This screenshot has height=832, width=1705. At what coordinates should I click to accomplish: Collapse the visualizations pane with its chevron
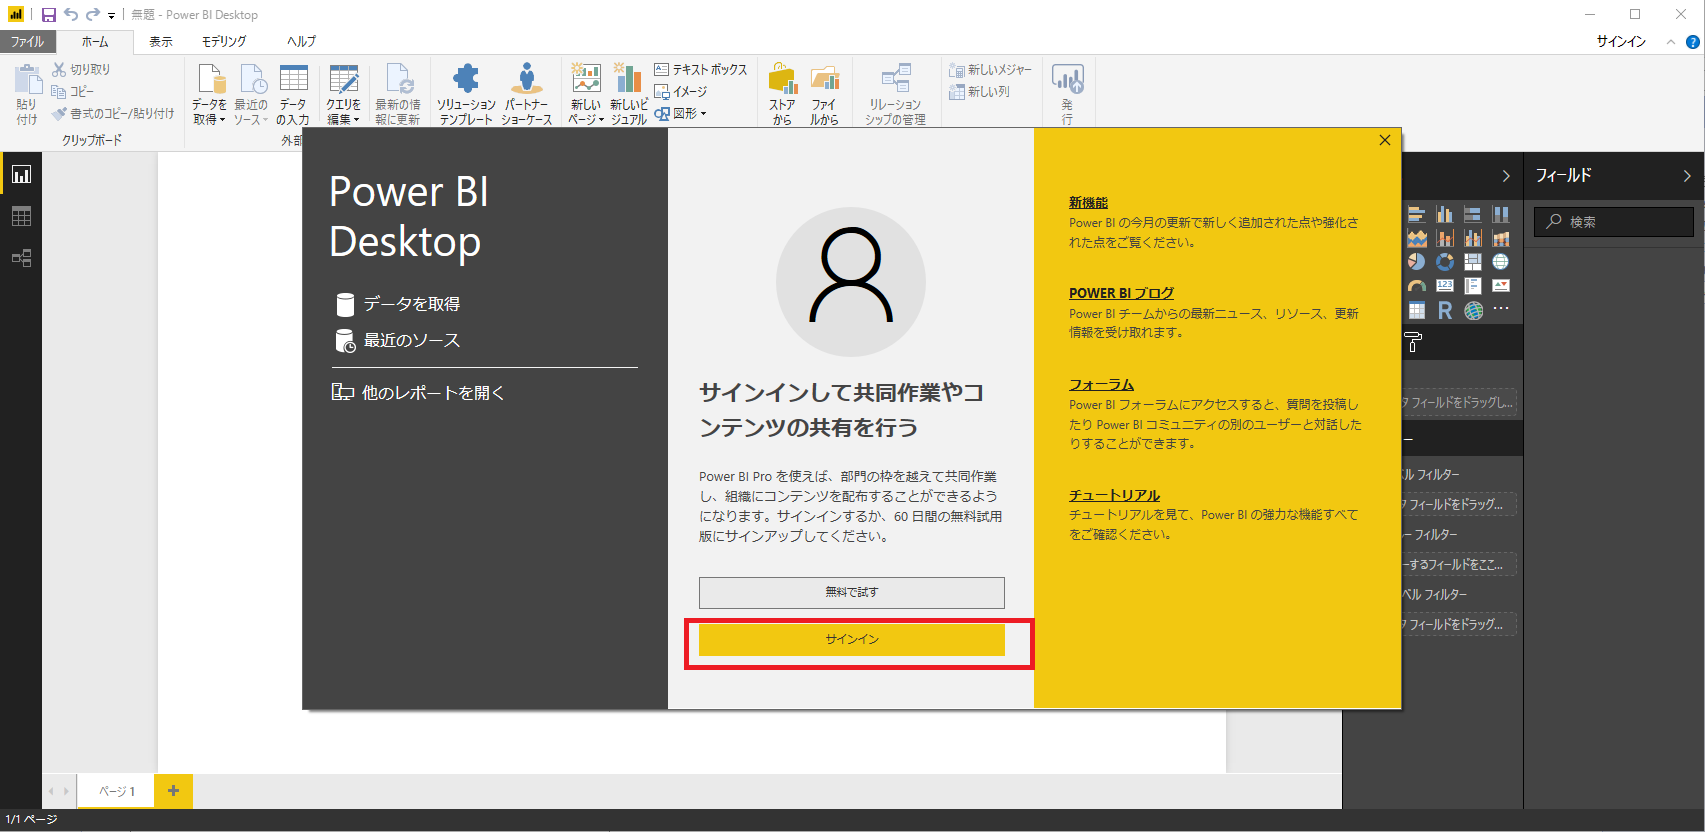(x=1506, y=176)
